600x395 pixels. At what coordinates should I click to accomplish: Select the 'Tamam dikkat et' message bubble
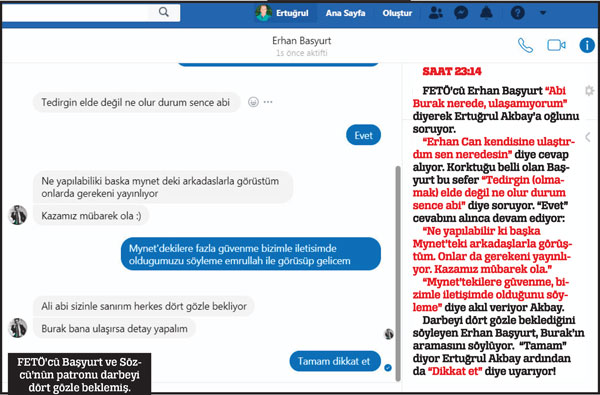click(x=335, y=361)
